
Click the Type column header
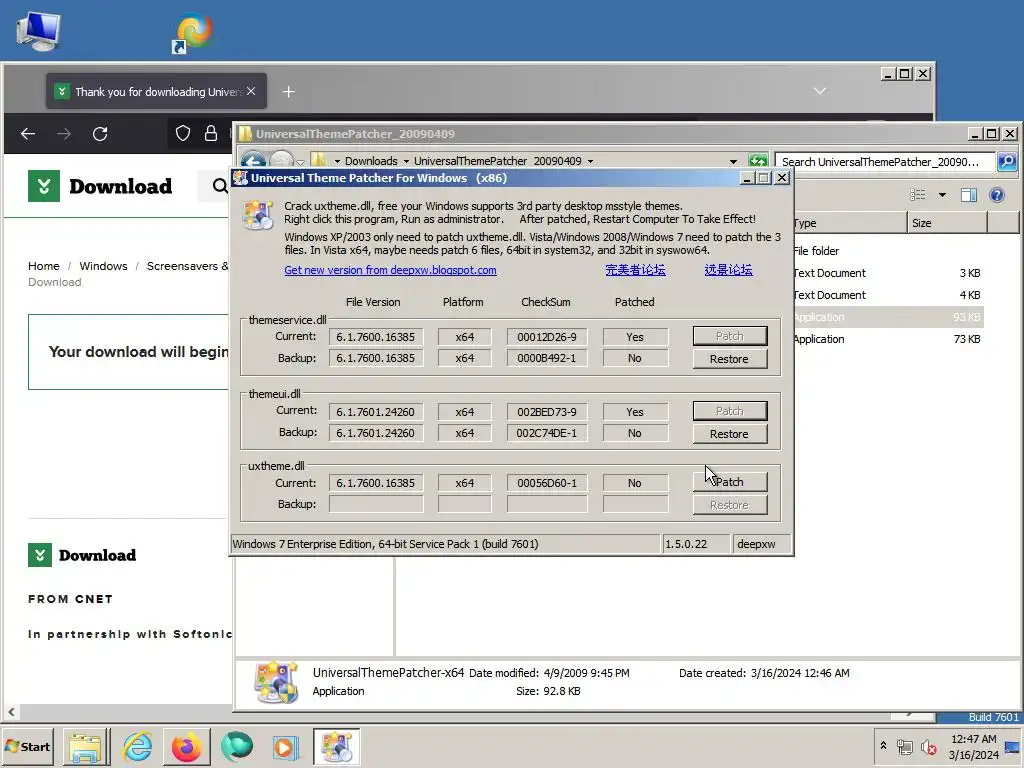850,223
